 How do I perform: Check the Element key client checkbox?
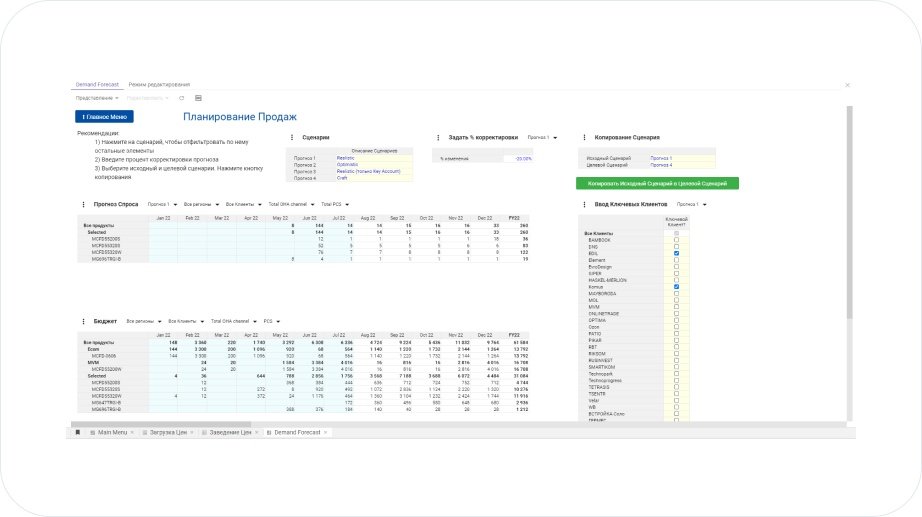pyautogui.click(x=676, y=260)
